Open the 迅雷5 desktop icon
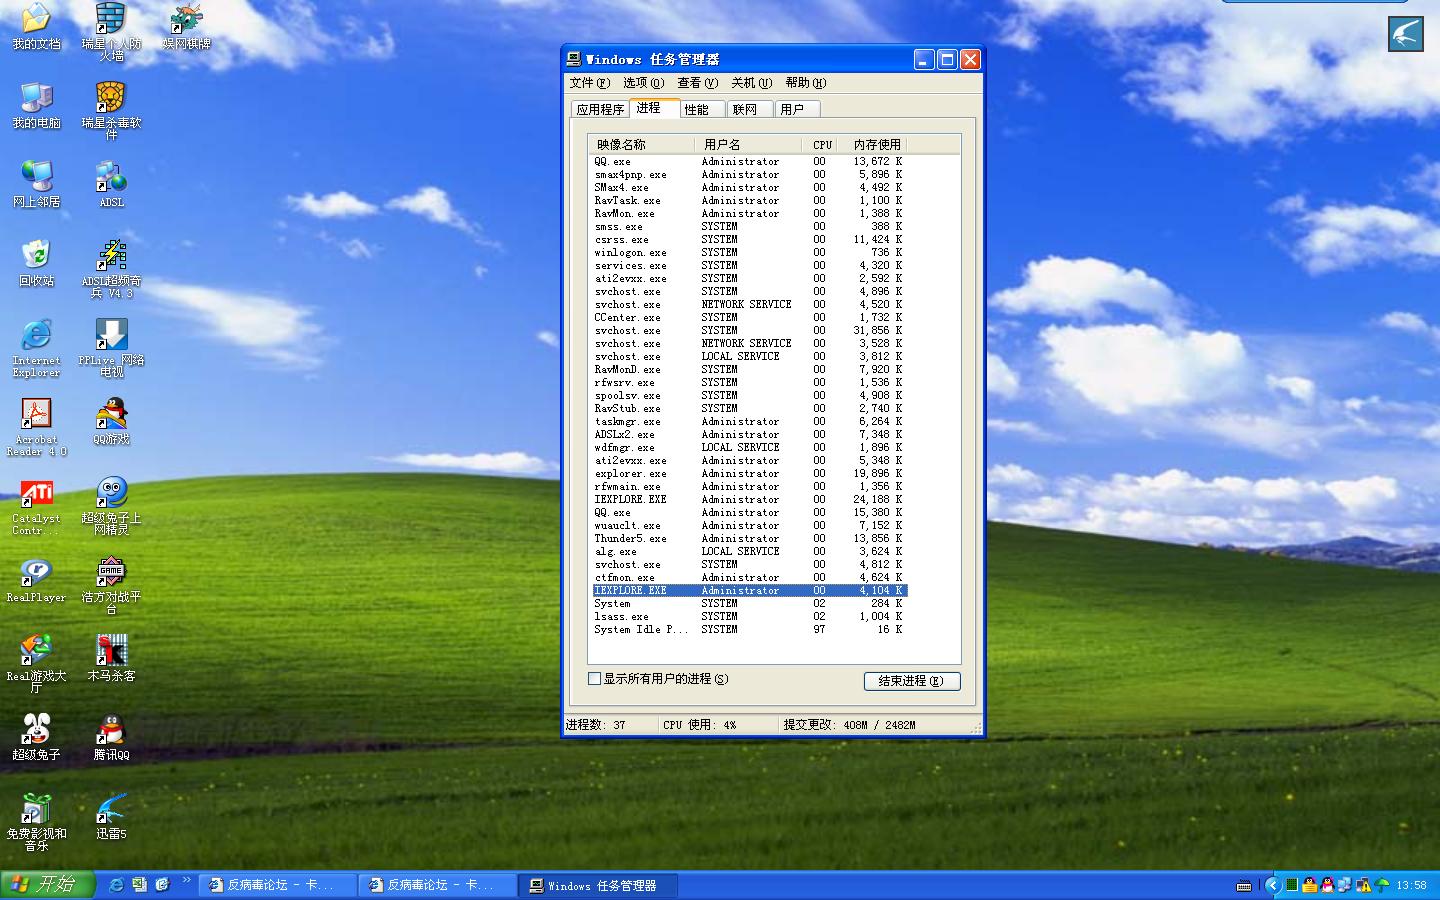This screenshot has height=900, width=1440. pyautogui.click(x=111, y=811)
